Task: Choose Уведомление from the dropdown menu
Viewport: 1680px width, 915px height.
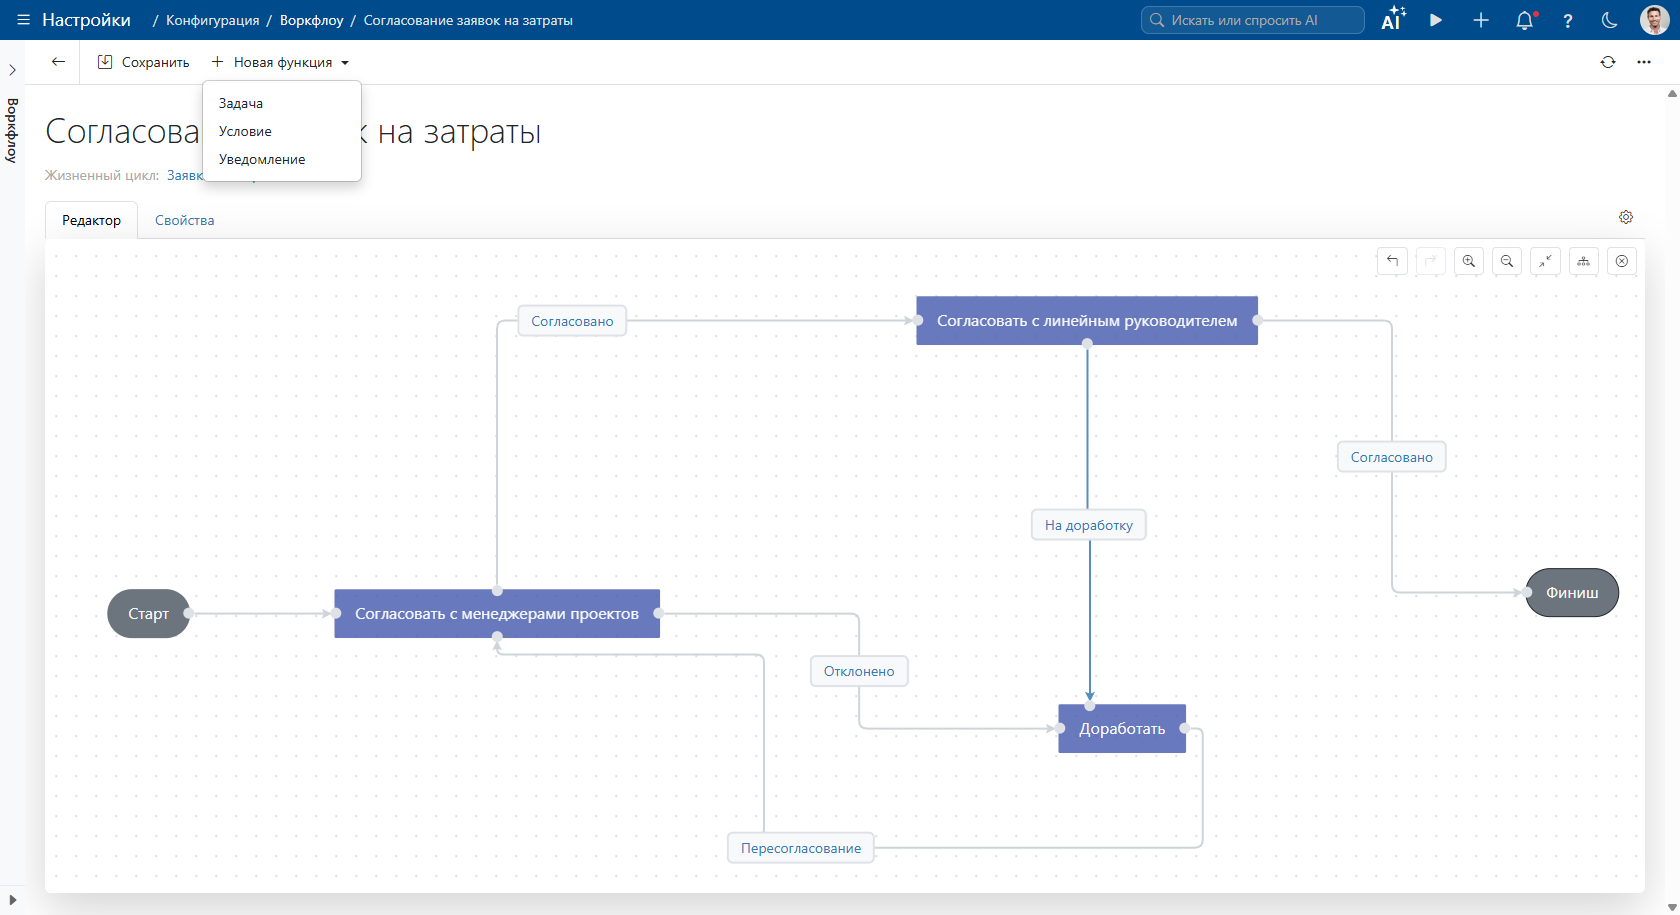Action: (262, 159)
